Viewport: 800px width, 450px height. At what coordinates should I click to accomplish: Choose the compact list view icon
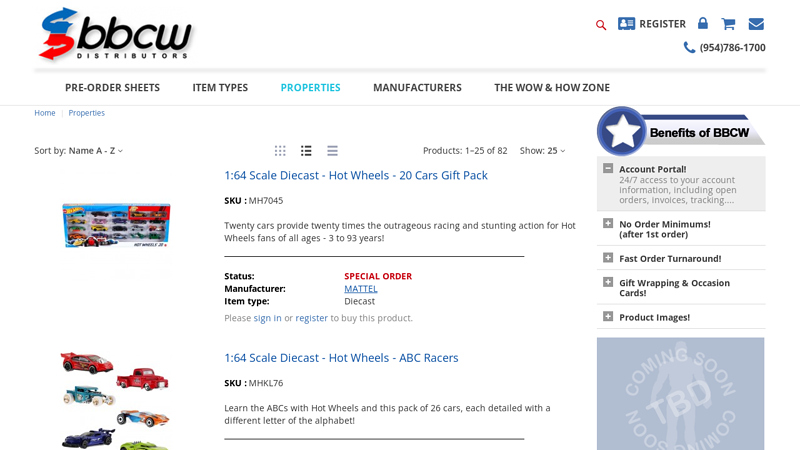coord(332,151)
